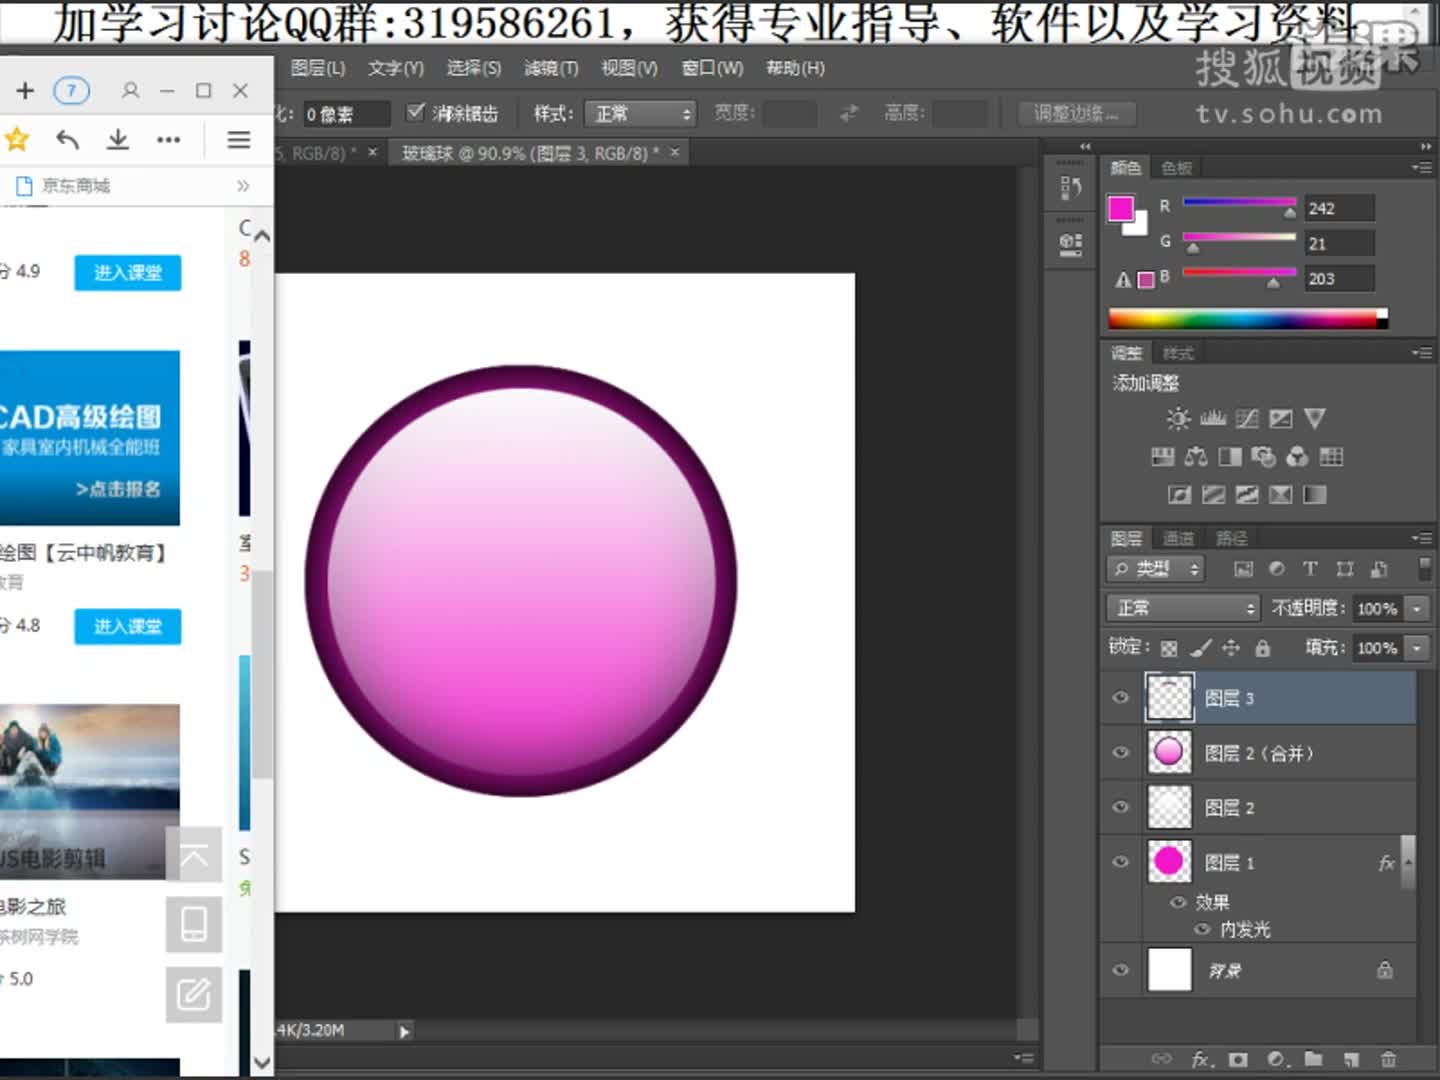Add a Brightness/Contrast adjustment (sun icon)
The image size is (1440, 1080).
click(1178, 419)
